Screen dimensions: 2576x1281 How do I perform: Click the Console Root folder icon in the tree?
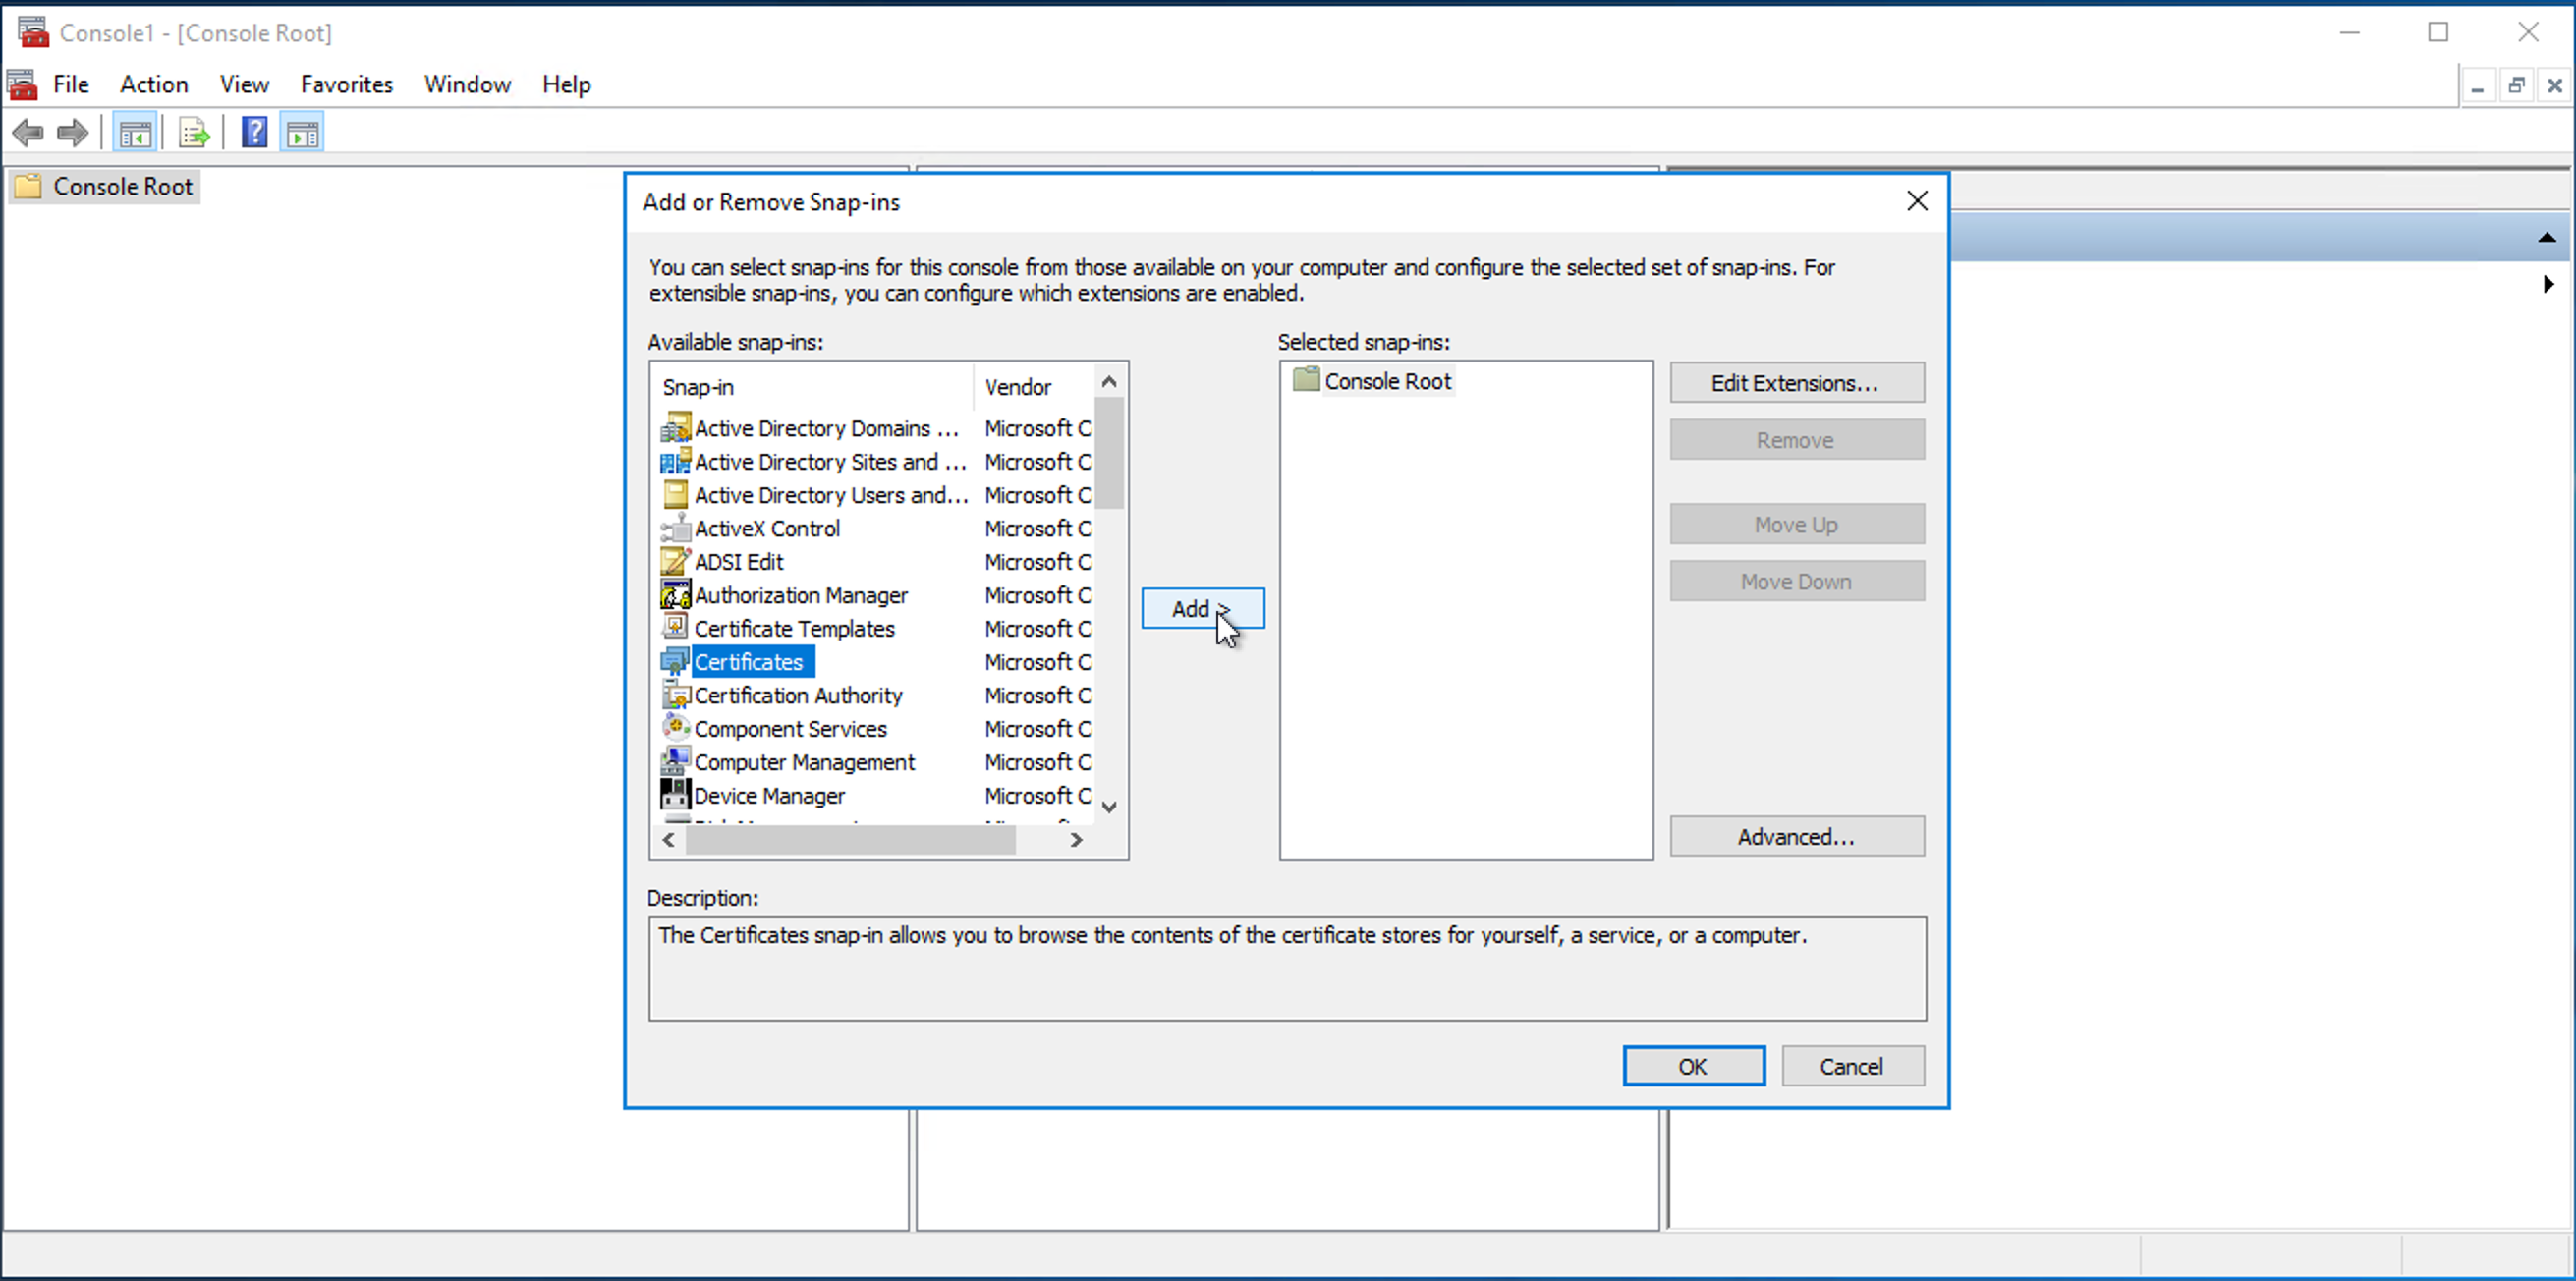coord(28,186)
